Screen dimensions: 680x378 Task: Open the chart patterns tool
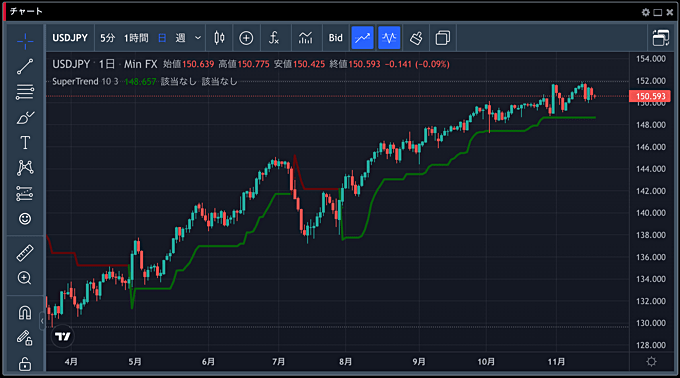25,168
